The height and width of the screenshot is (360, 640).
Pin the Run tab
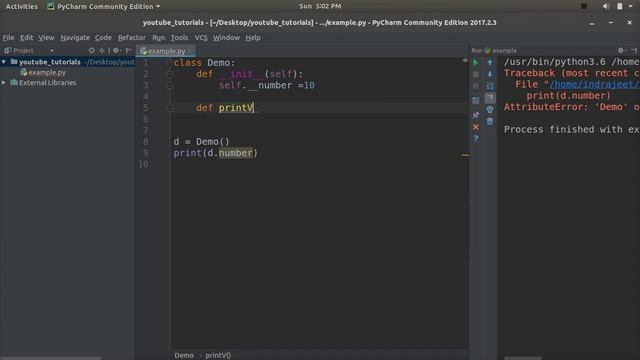[x=476, y=116]
